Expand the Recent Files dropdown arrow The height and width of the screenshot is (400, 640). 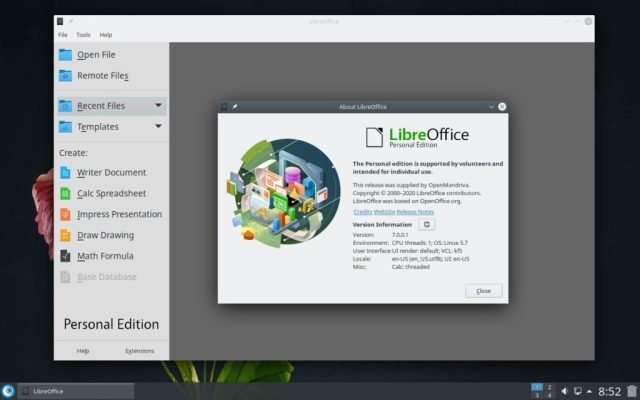point(158,105)
